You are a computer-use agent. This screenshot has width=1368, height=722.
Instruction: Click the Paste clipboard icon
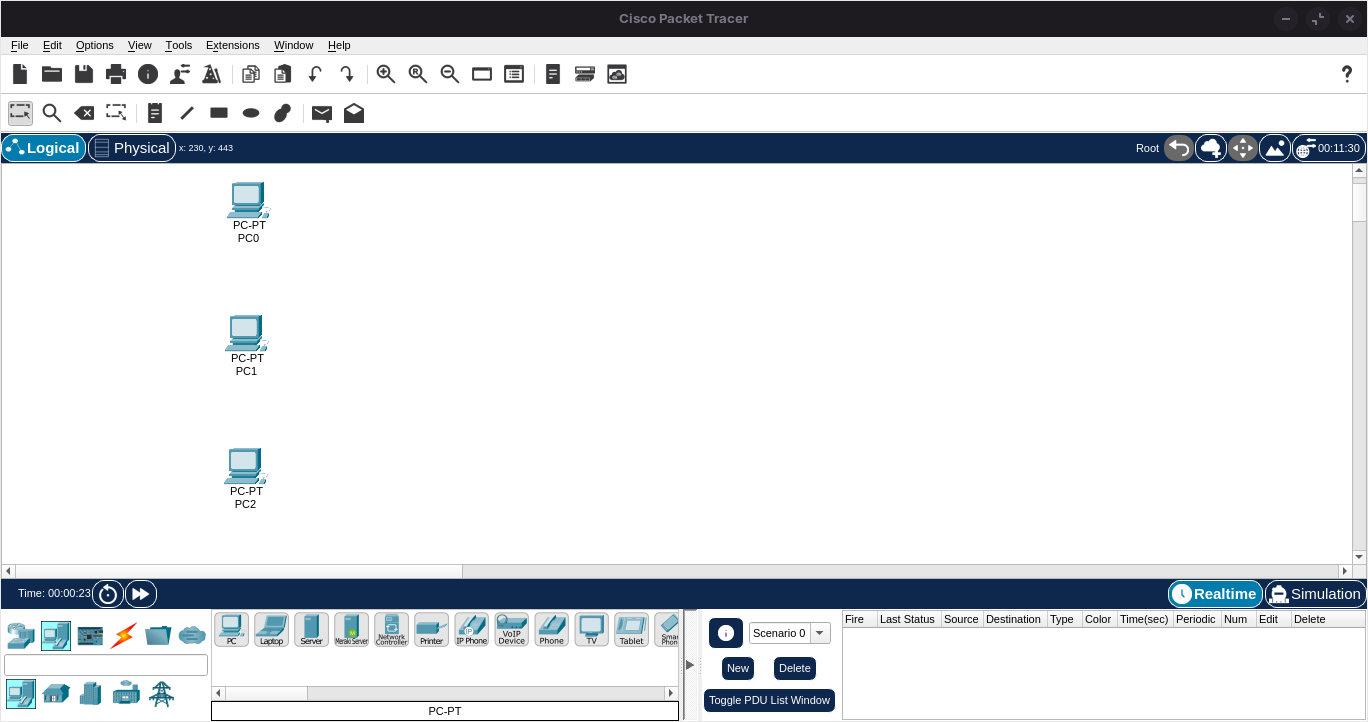(x=283, y=74)
